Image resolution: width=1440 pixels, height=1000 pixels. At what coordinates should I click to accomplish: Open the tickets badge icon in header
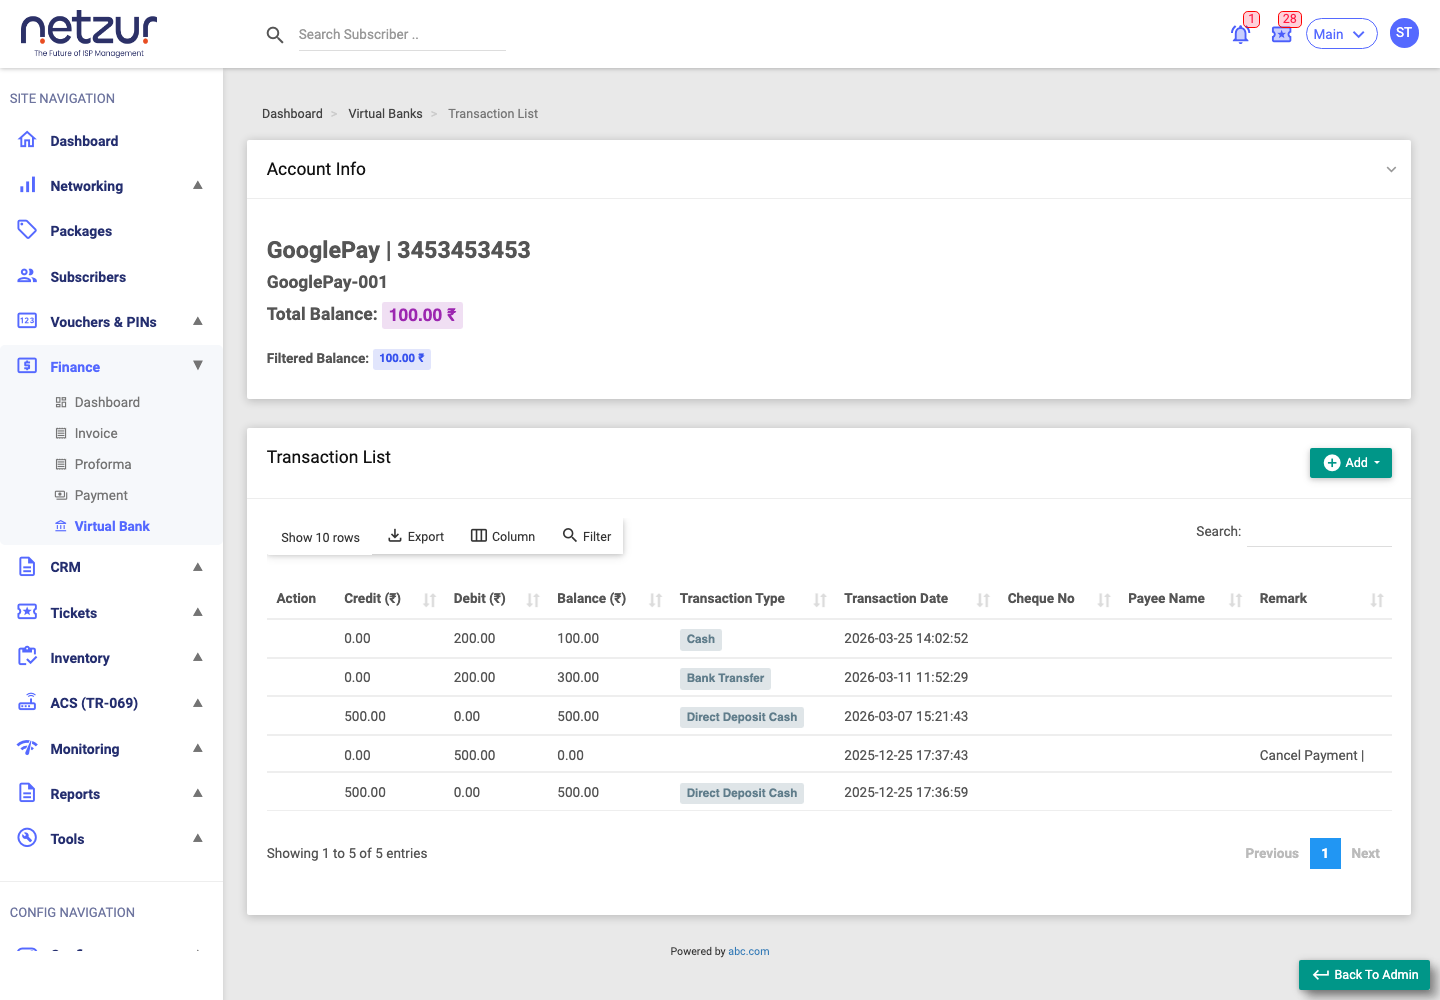pyautogui.click(x=1281, y=34)
